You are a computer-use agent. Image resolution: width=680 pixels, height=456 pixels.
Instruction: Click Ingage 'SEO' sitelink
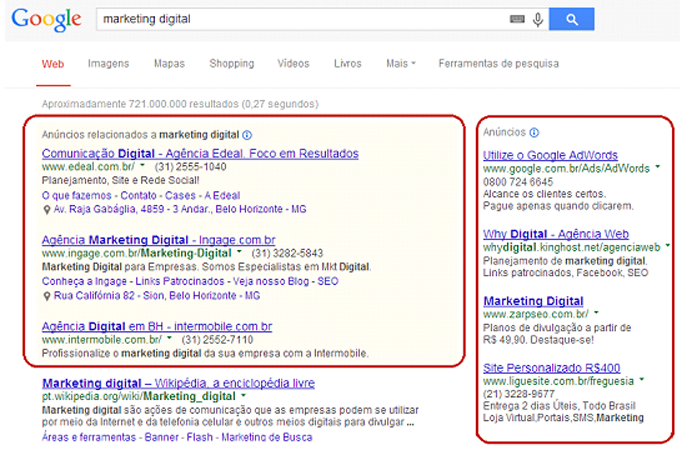coord(327,282)
